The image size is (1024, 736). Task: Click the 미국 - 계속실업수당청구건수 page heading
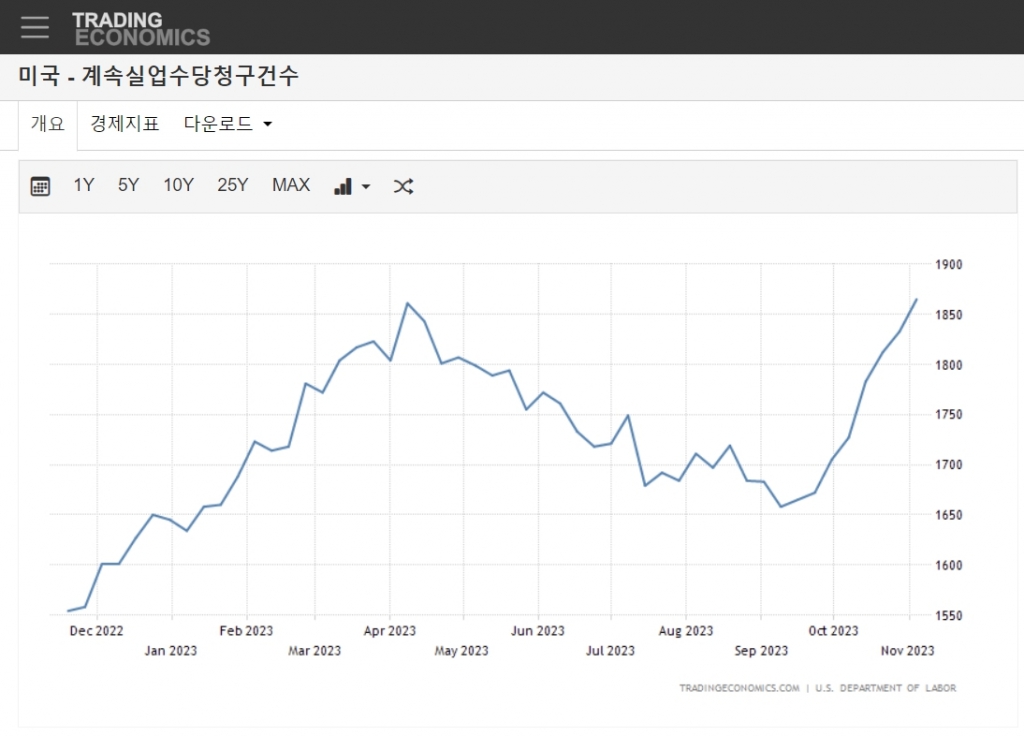(158, 76)
